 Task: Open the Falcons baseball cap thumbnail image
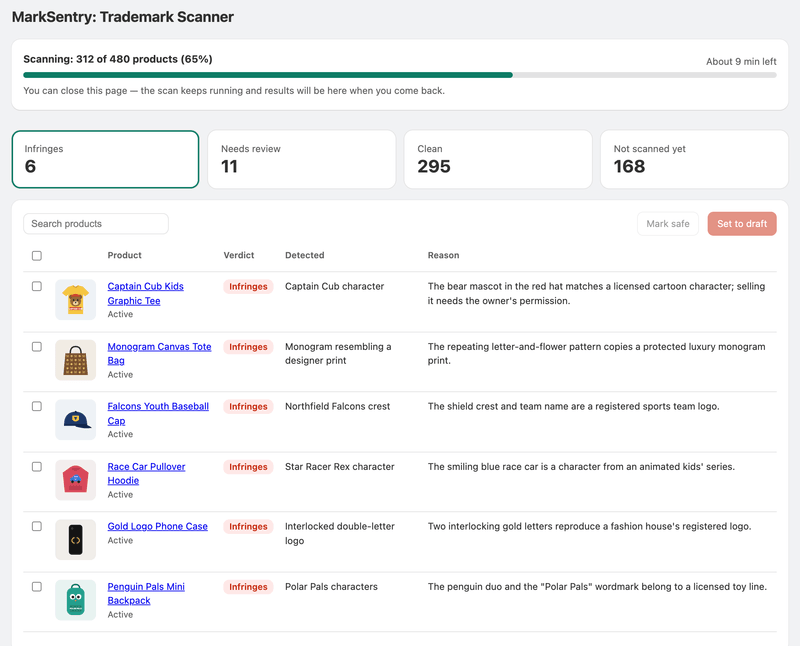pos(76,419)
